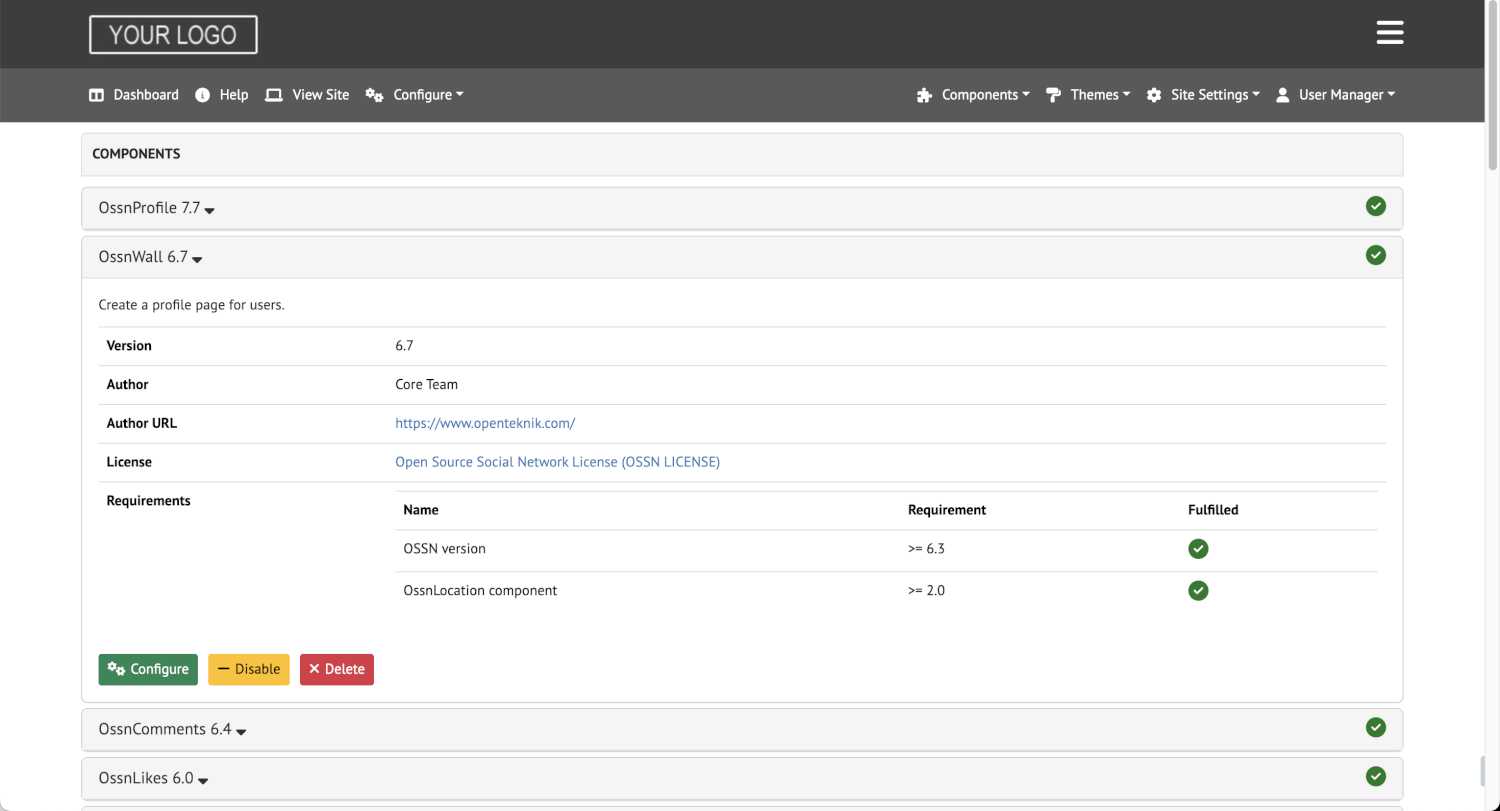
Task: Go to the Dashboard page
Action: coord(134,95)
